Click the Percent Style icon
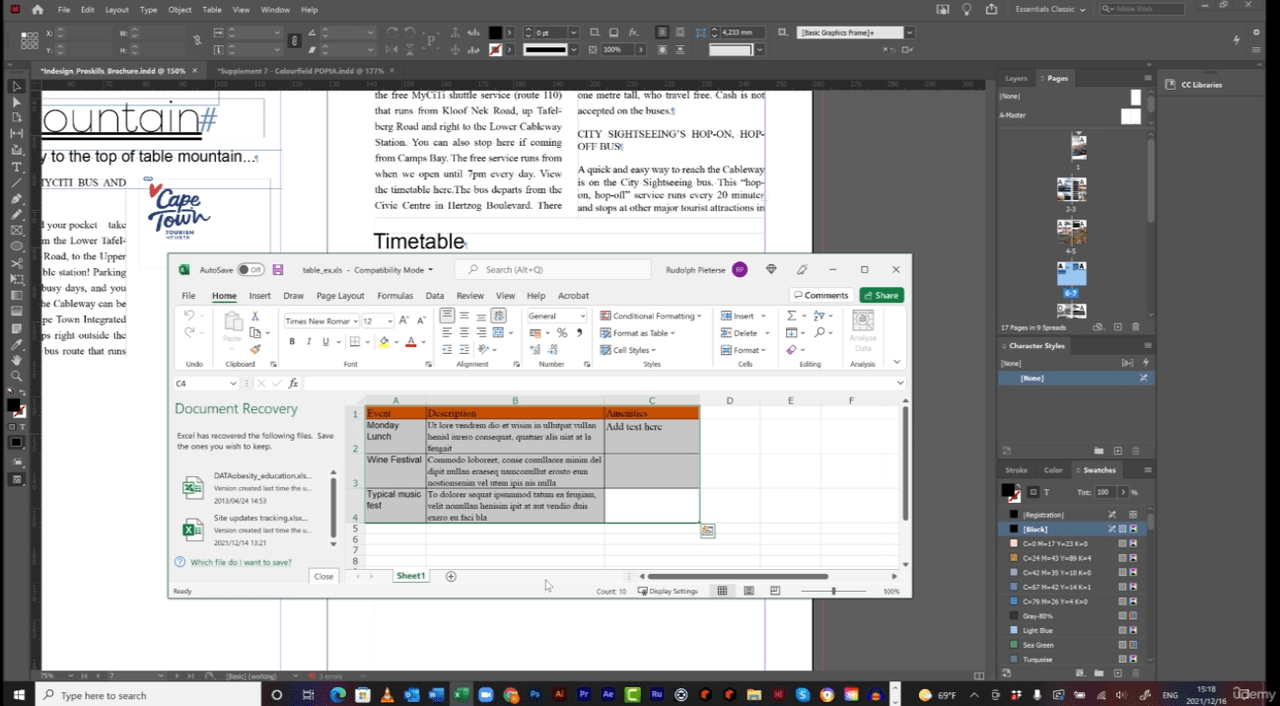 pos(562,333)
